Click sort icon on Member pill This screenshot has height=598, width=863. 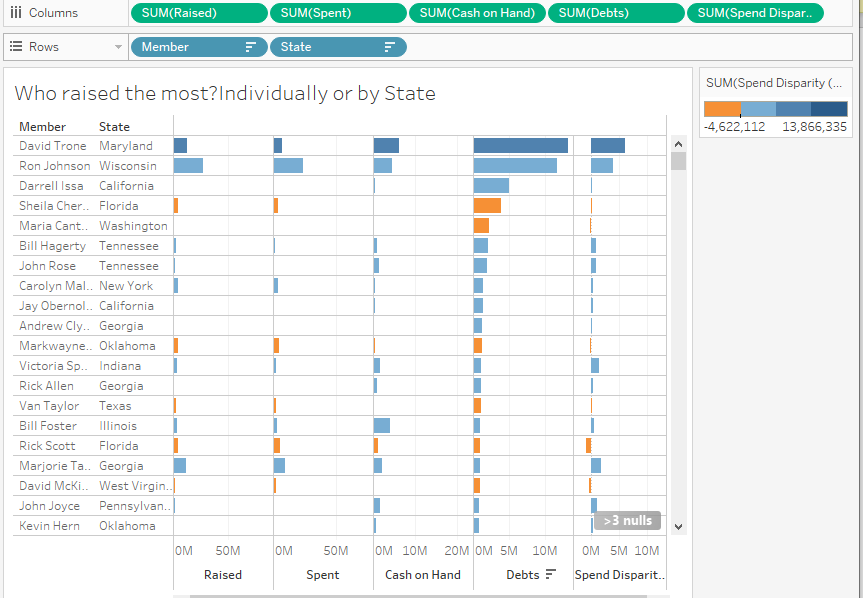pos(250,47)
